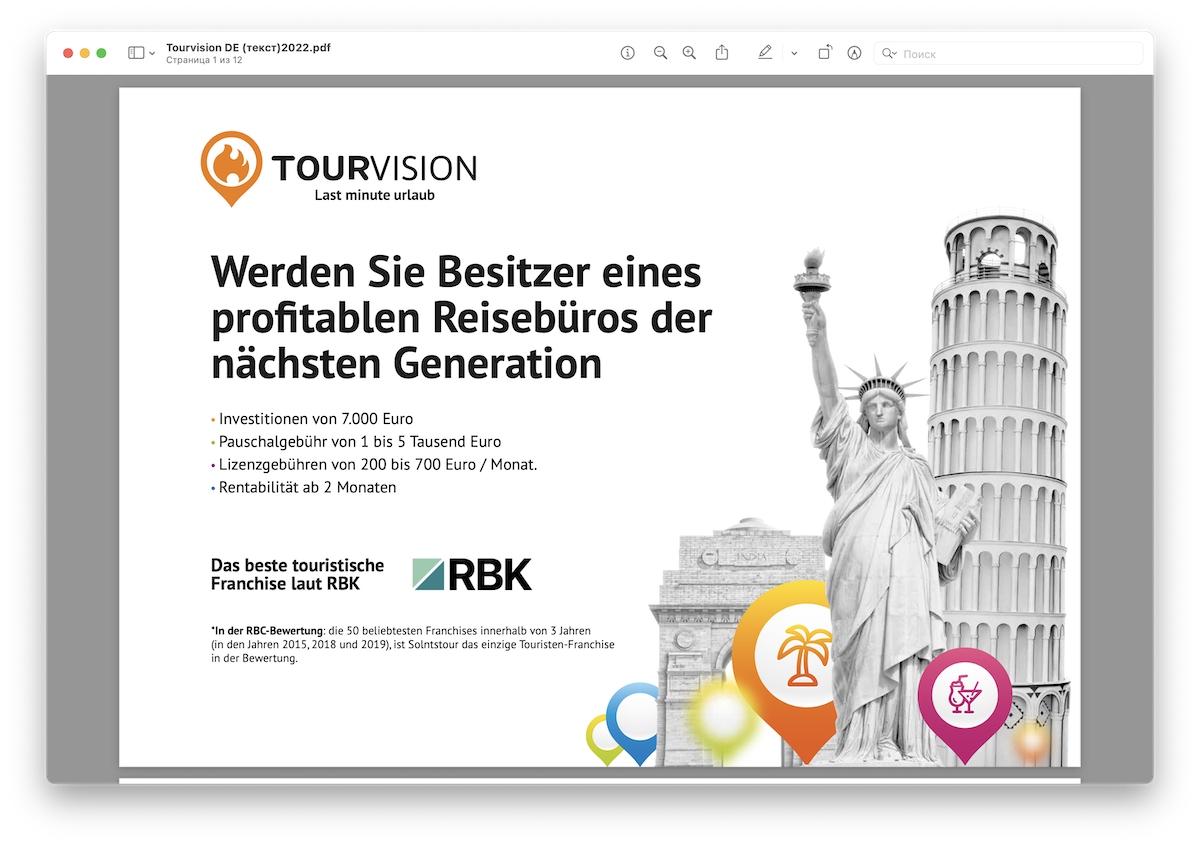Close the Preview window
The image size is (1200, 845).
(x=68, y=53)
